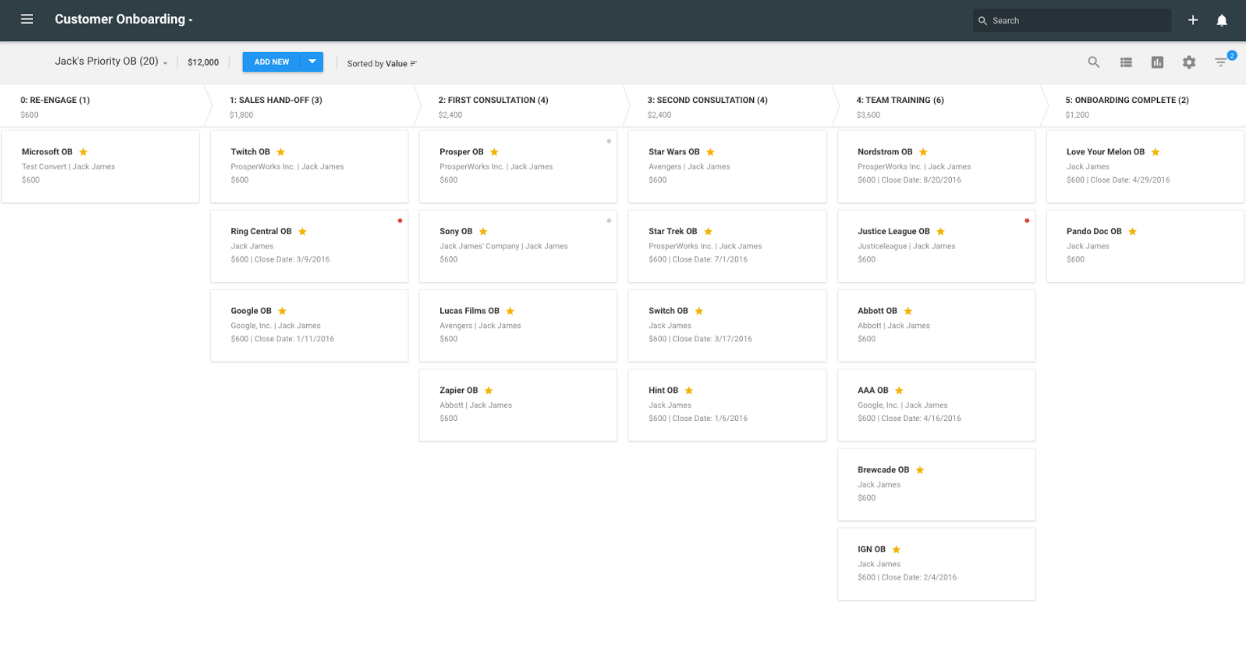Screen dimensions: 1247x660
Task: Open Jack's Priority OB filter dropdown
Action: pyautogui.click(x=111, y=62)
